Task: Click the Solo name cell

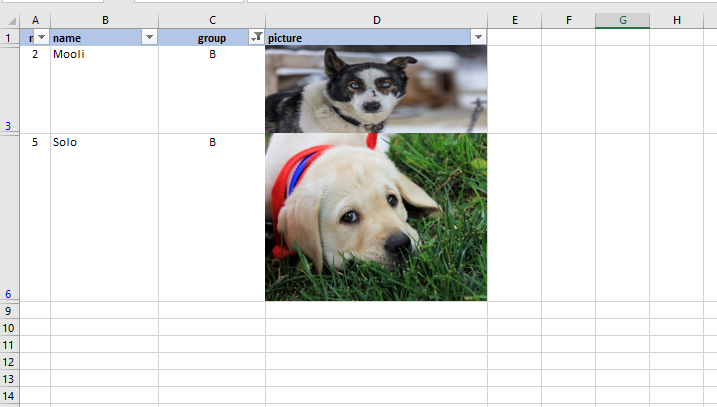Action: click(x=105, y=218)
